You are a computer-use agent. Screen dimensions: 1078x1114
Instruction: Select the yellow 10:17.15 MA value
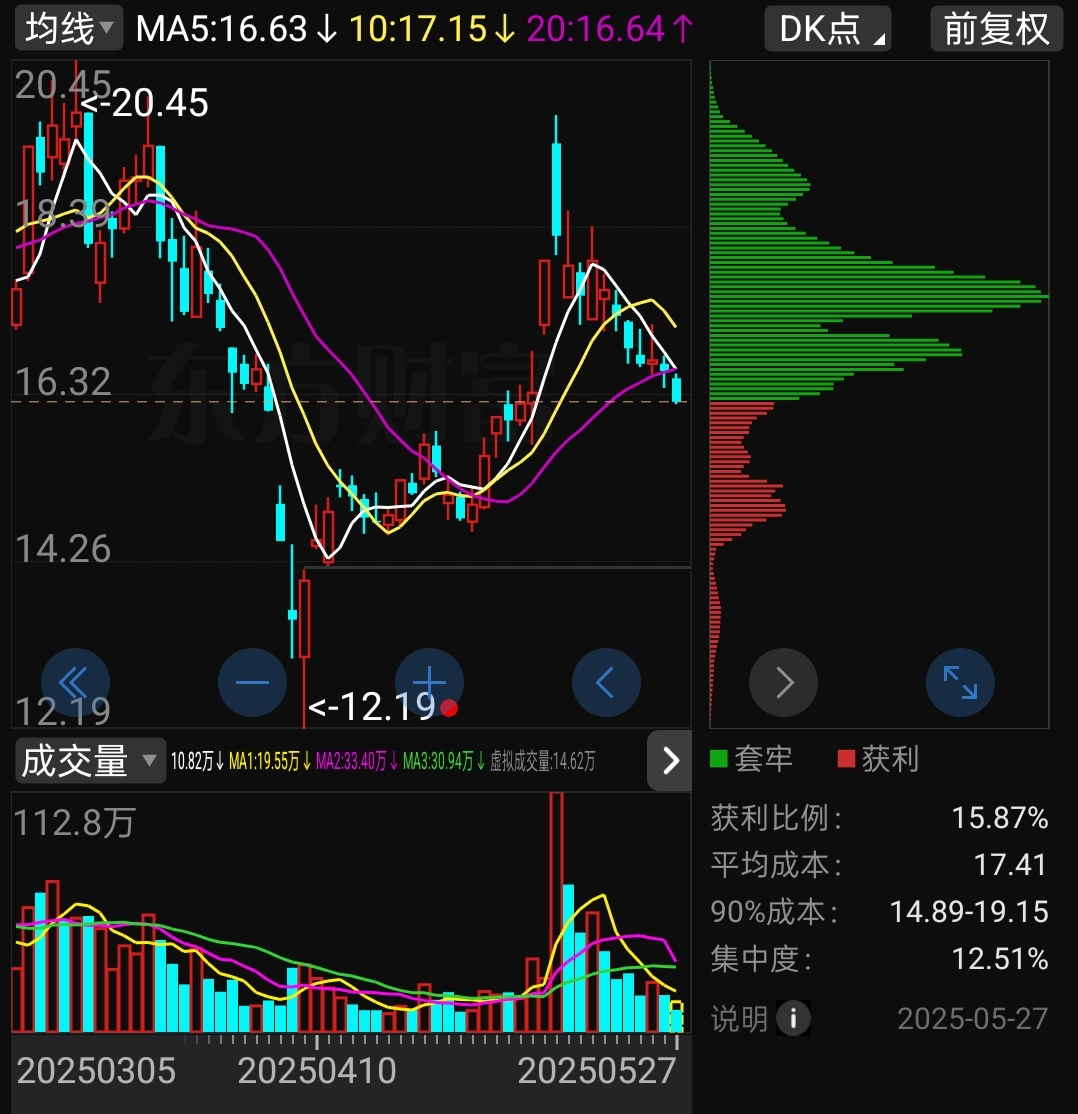point(432,29)
